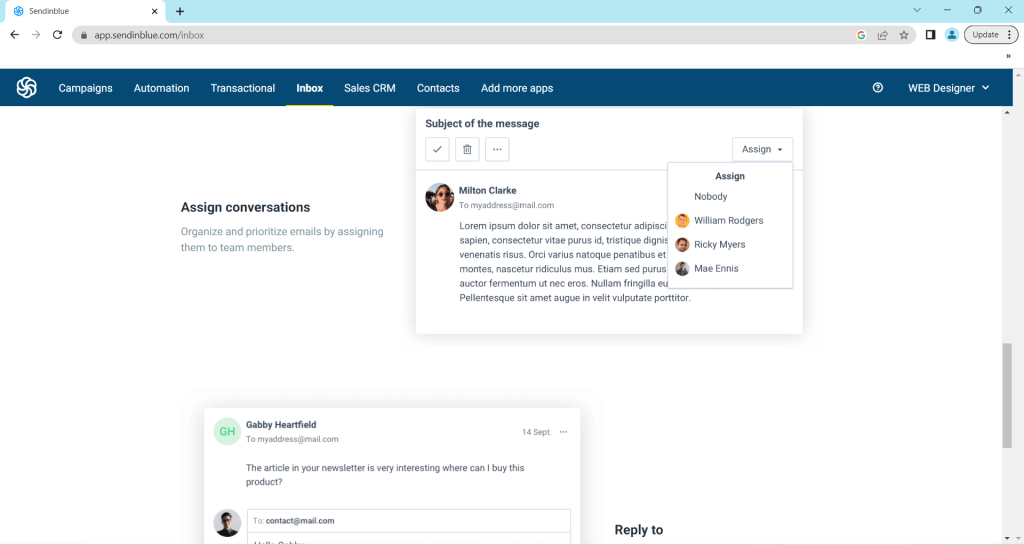
Task: Select William Rodgers from assign list
Action: pyautogui.click(x=728, y=221)
